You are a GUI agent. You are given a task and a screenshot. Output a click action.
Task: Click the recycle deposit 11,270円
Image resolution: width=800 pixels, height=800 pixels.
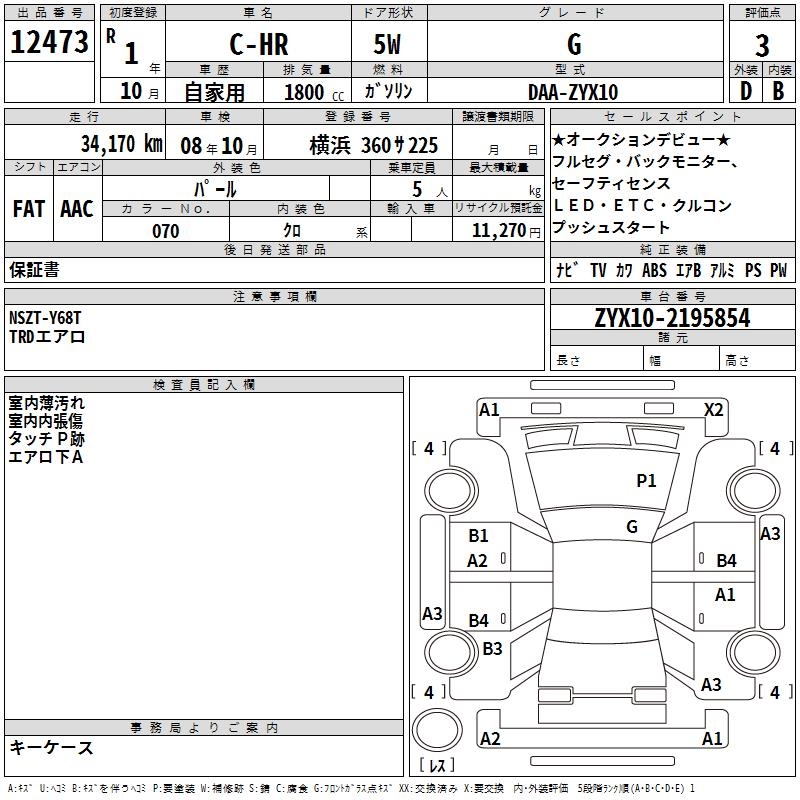pyautogui.click(x=506, y=231)
